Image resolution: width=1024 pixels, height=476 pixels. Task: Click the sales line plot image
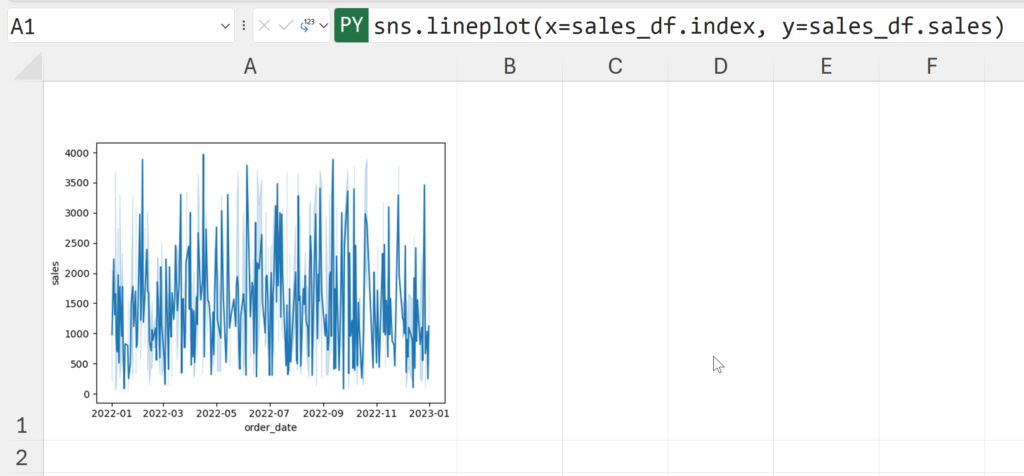(x=250, y=280)
